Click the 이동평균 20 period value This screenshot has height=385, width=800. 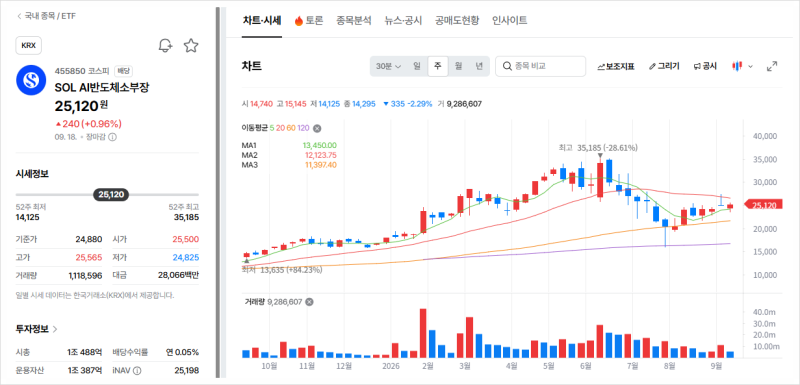point(280,128)
